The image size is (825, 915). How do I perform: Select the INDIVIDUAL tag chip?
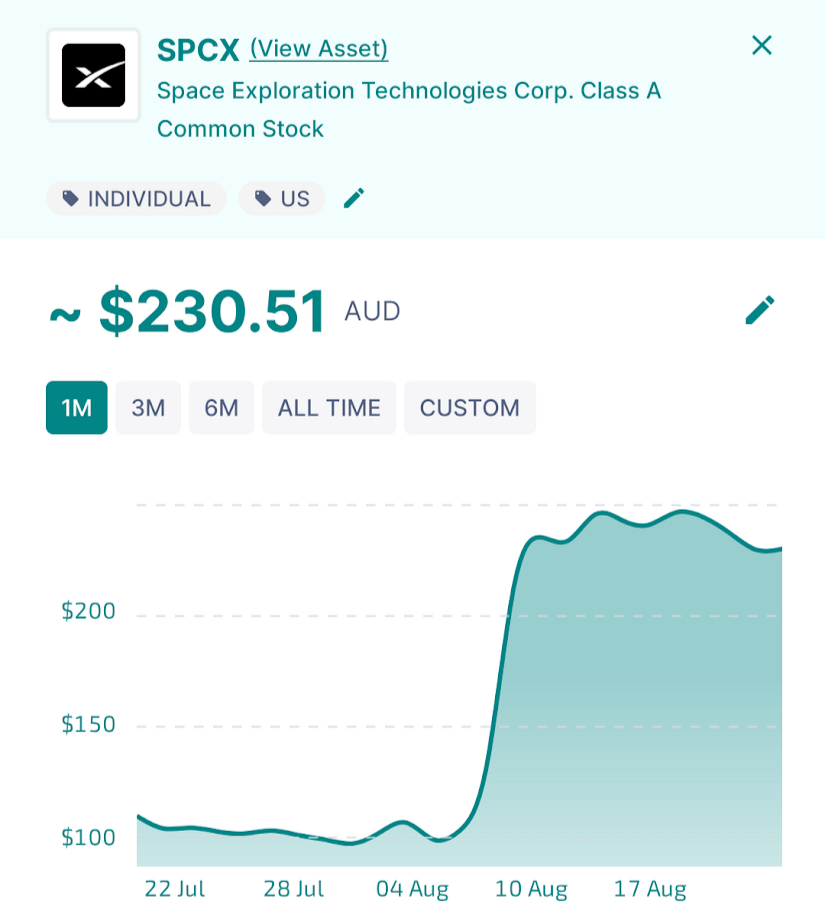137,198
